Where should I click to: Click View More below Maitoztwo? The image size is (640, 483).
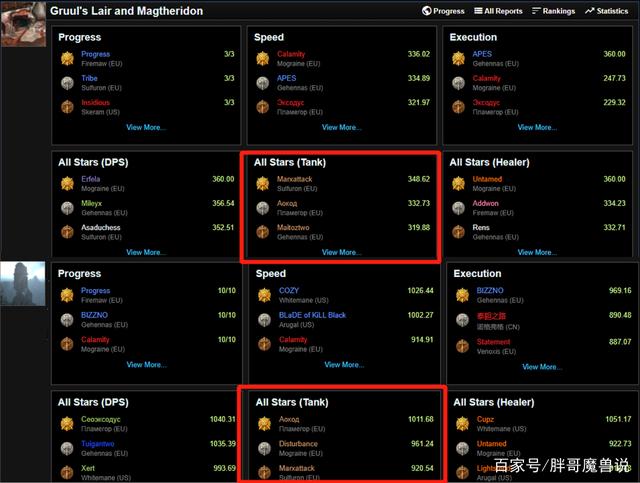[342, 252]
